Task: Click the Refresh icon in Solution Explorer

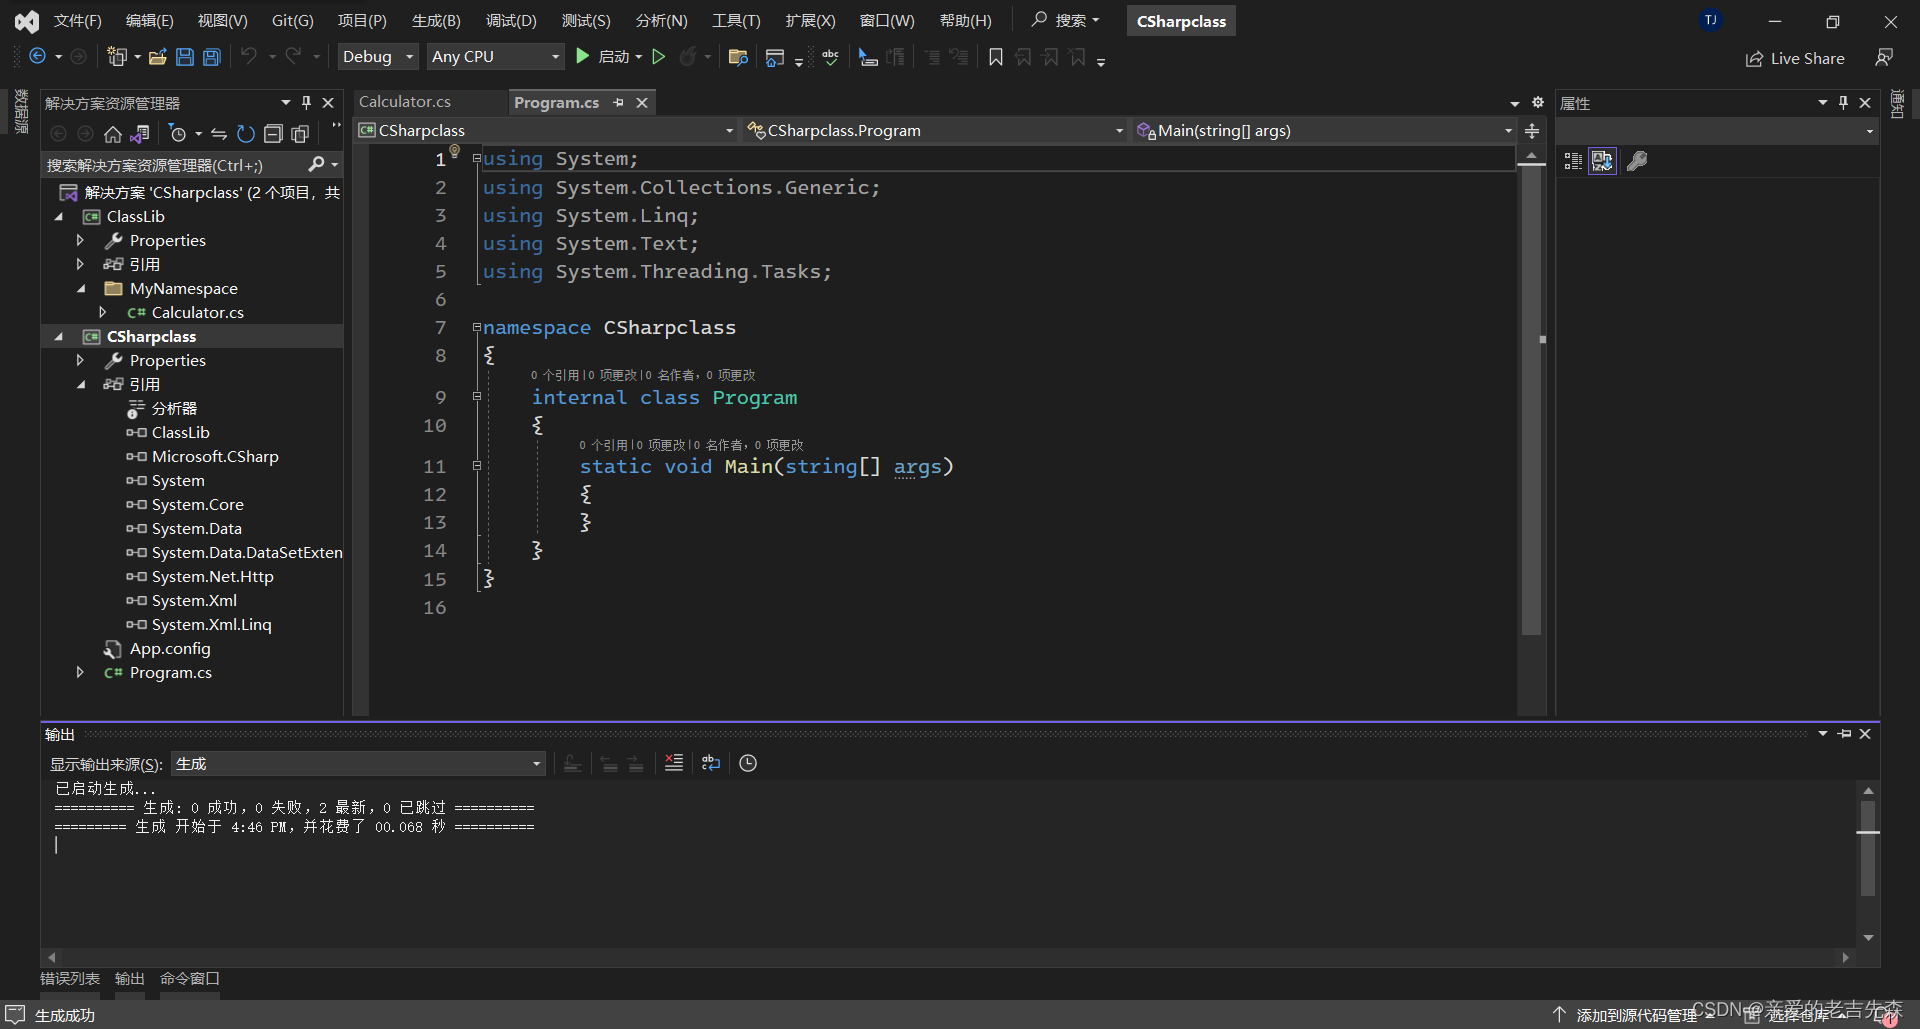Action: pyautogui.click(x=245, y=134)
